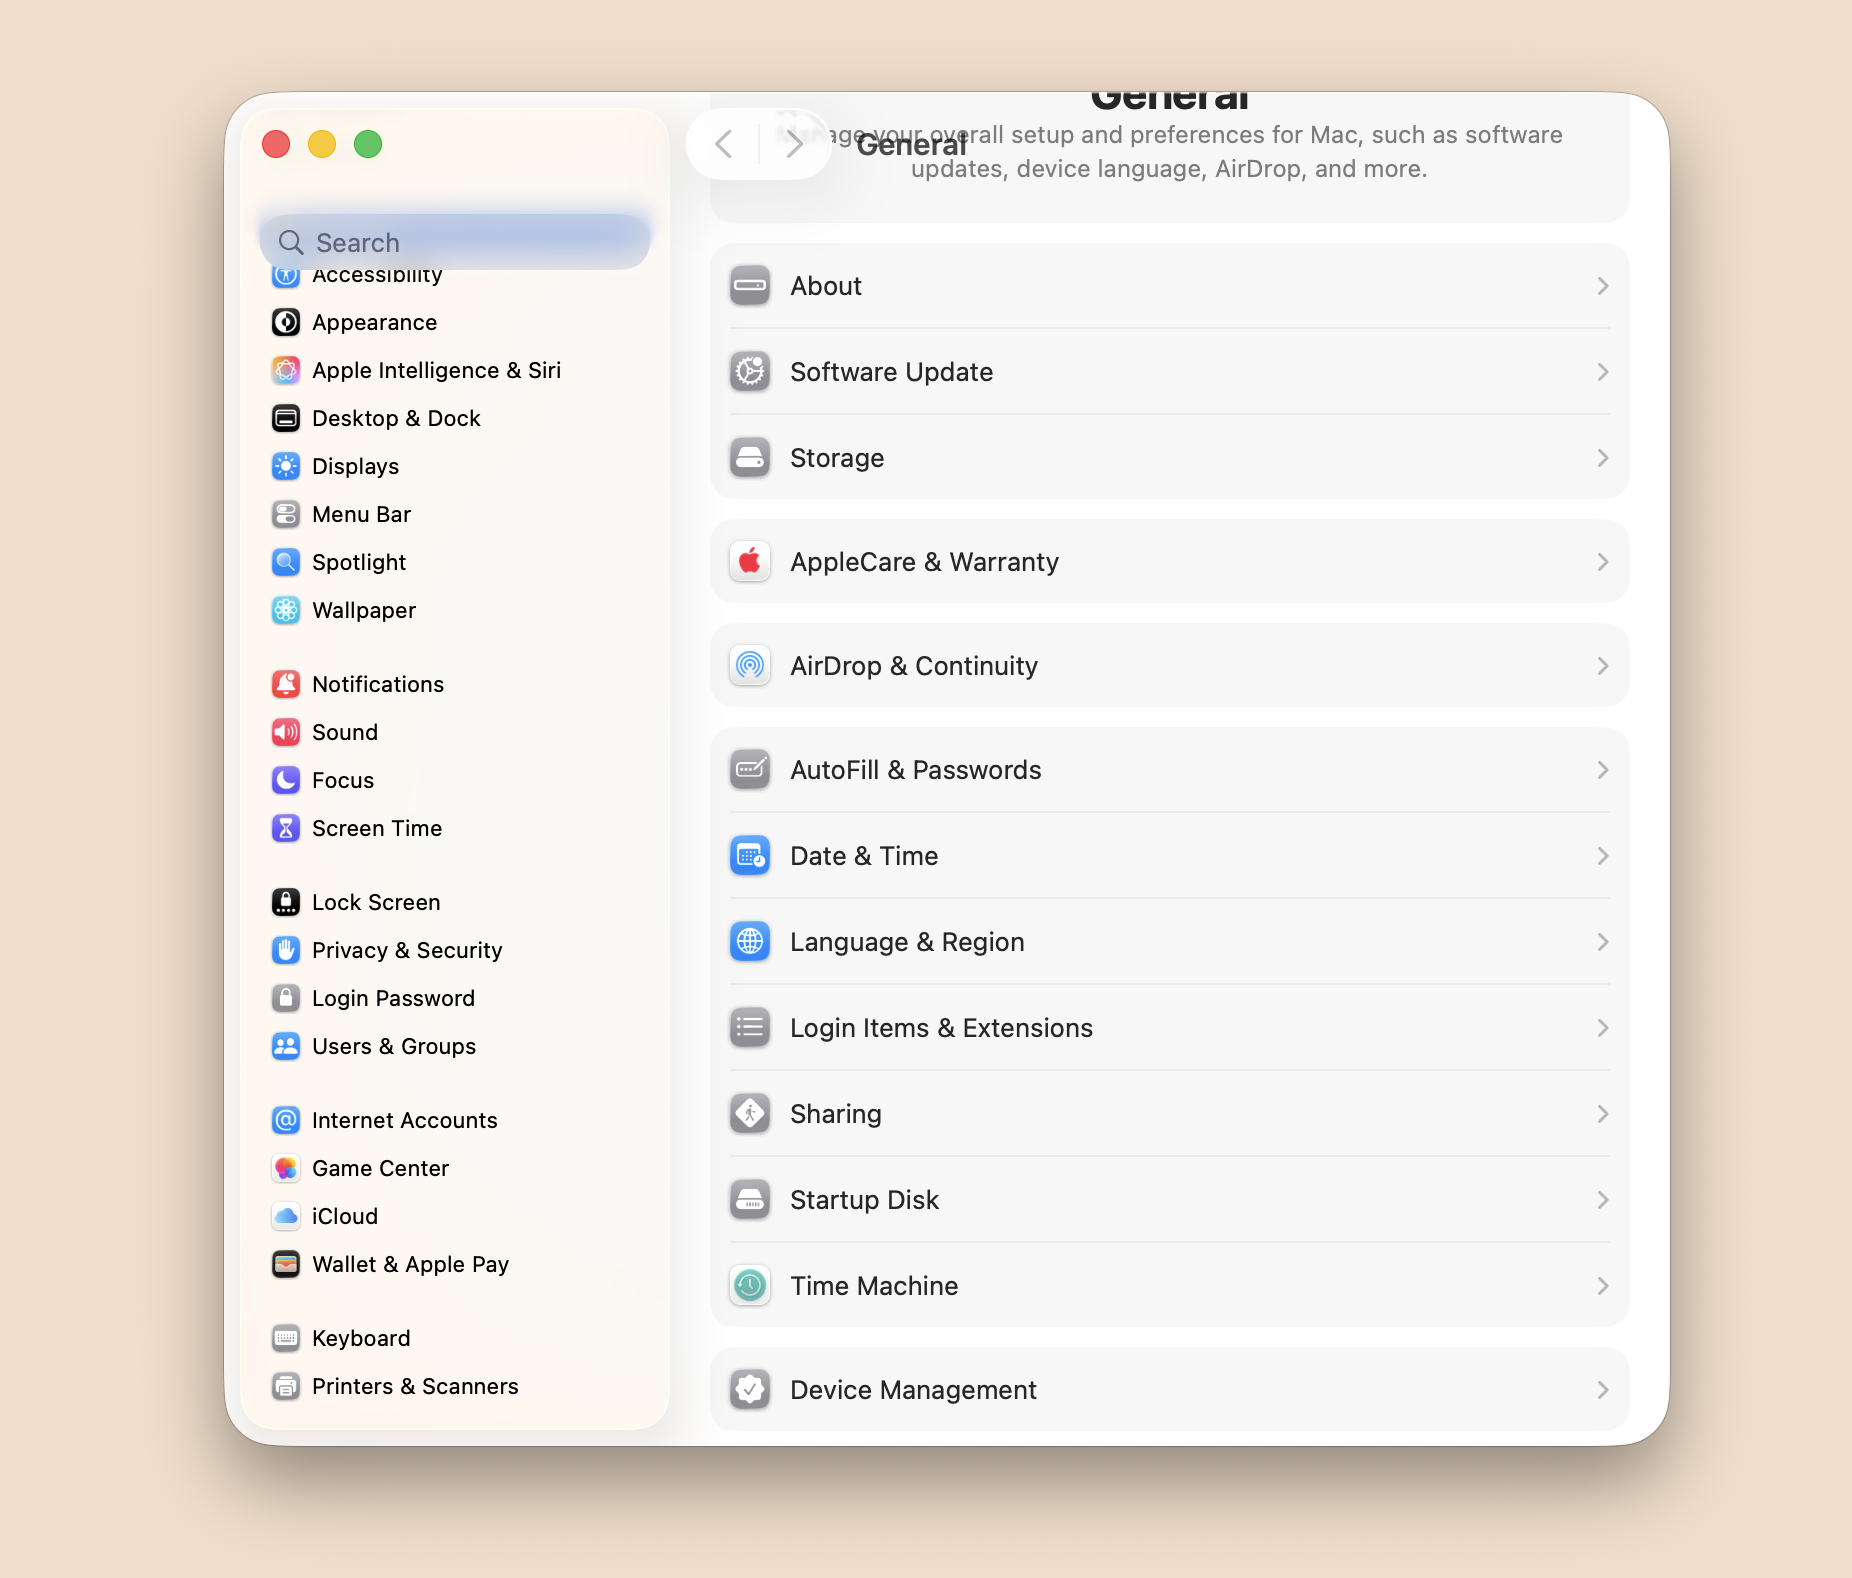
Task: Click the "Date & Time" label
Action: click(864, 856)
